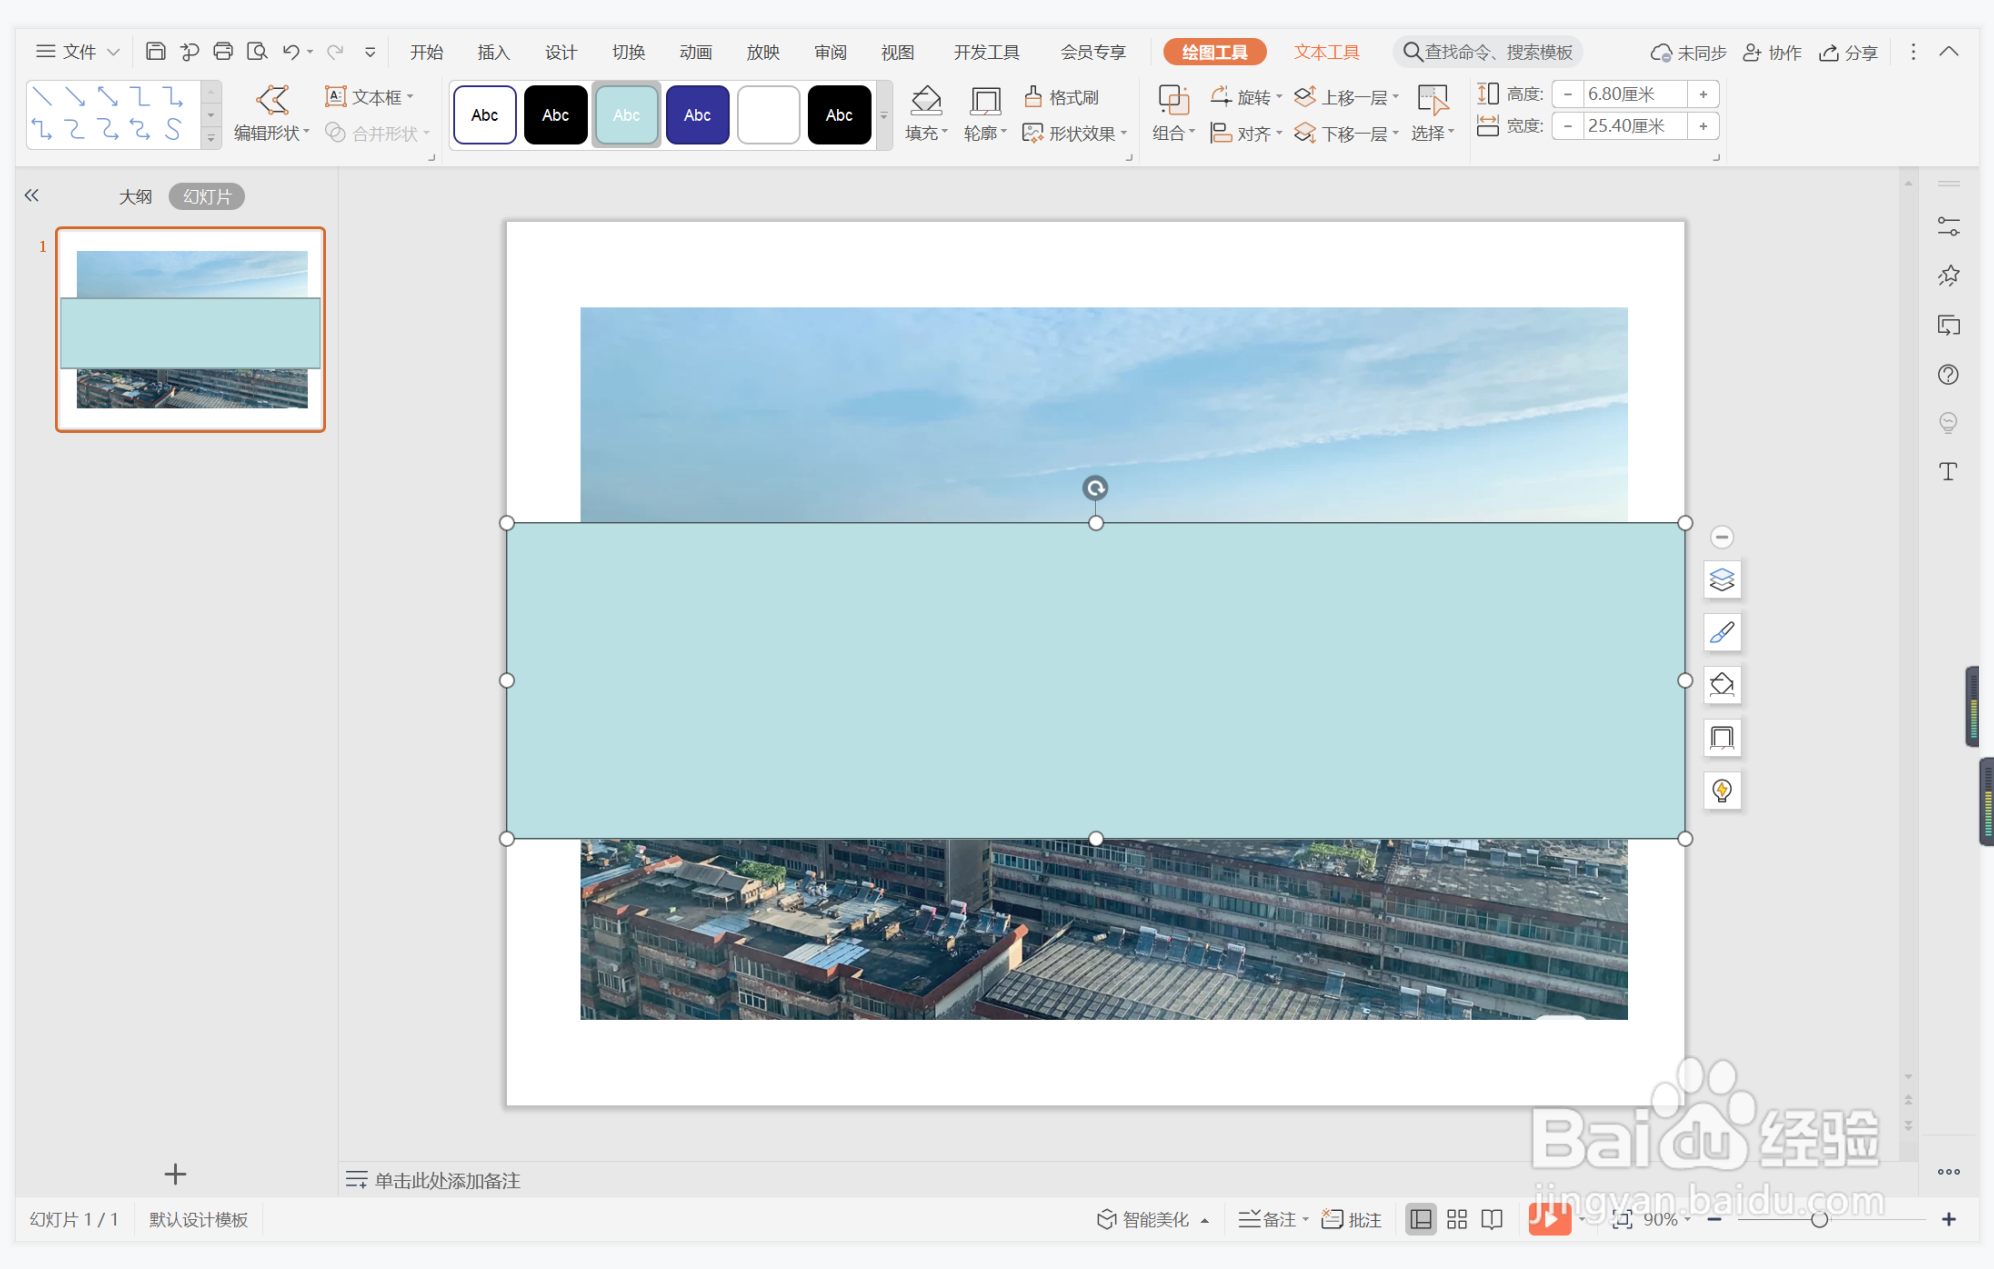Start slideshow with orange play button

(1548, 1219)
